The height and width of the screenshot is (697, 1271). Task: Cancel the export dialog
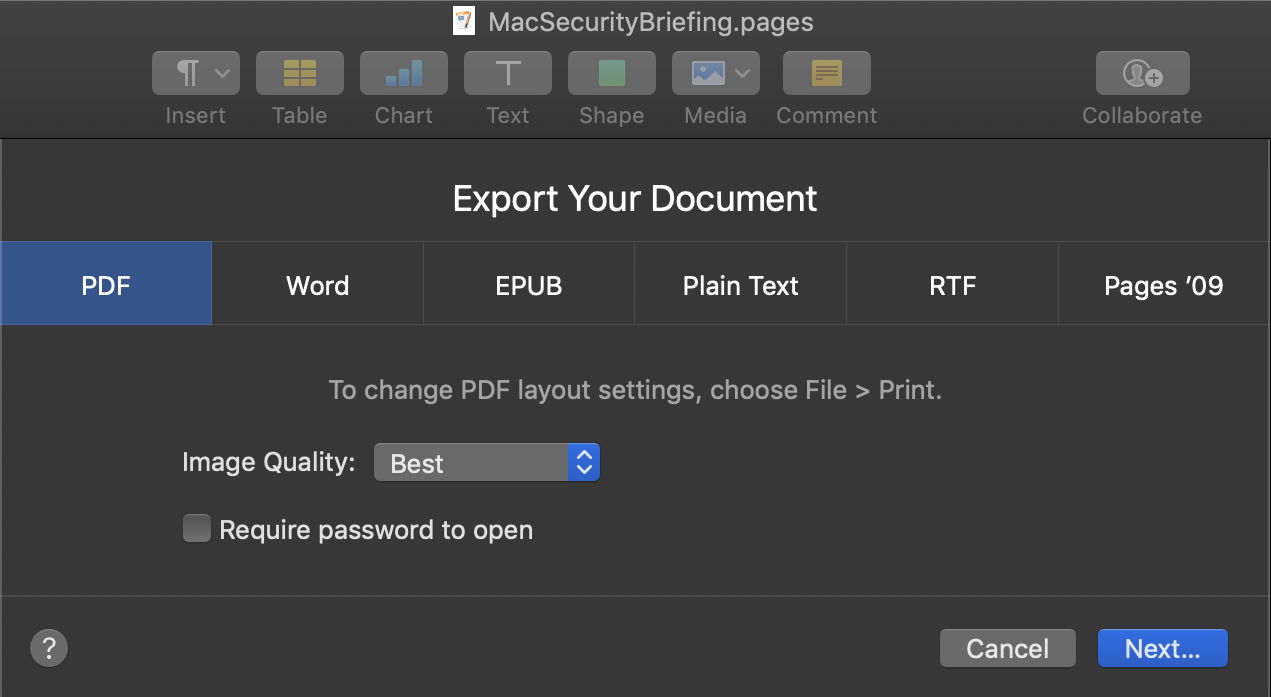click(1007, 648)
